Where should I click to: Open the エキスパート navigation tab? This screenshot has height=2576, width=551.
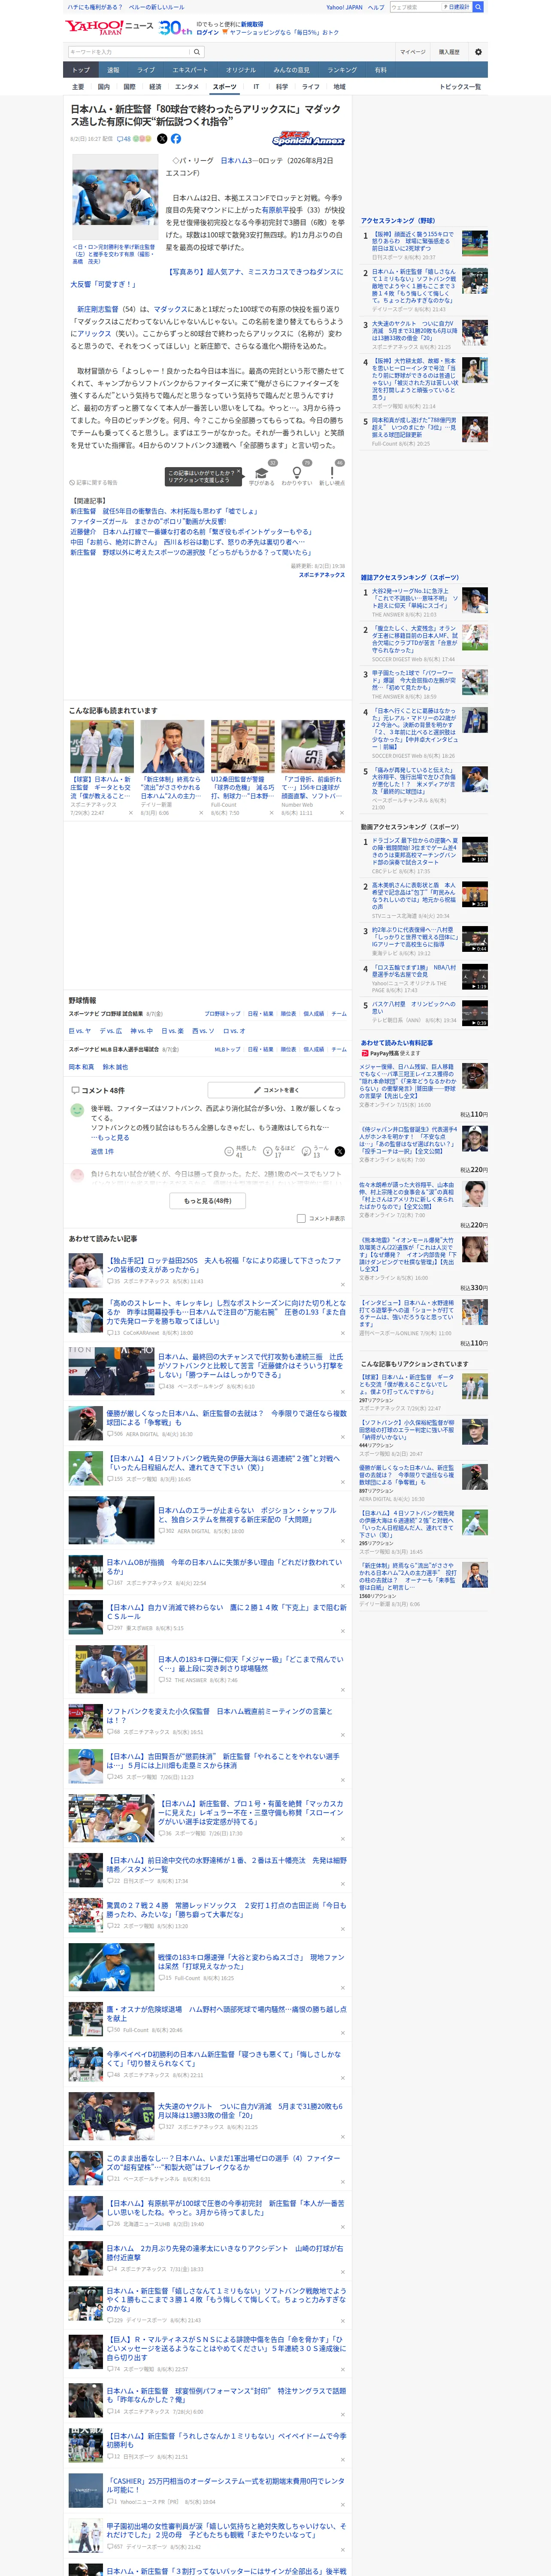pos(190,70)
